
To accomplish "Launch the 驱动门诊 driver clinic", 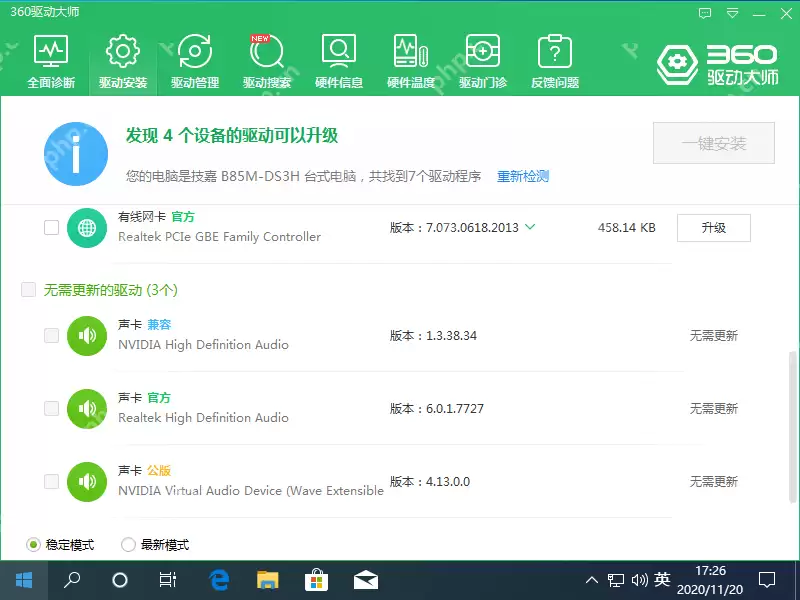I will point(482,58).
